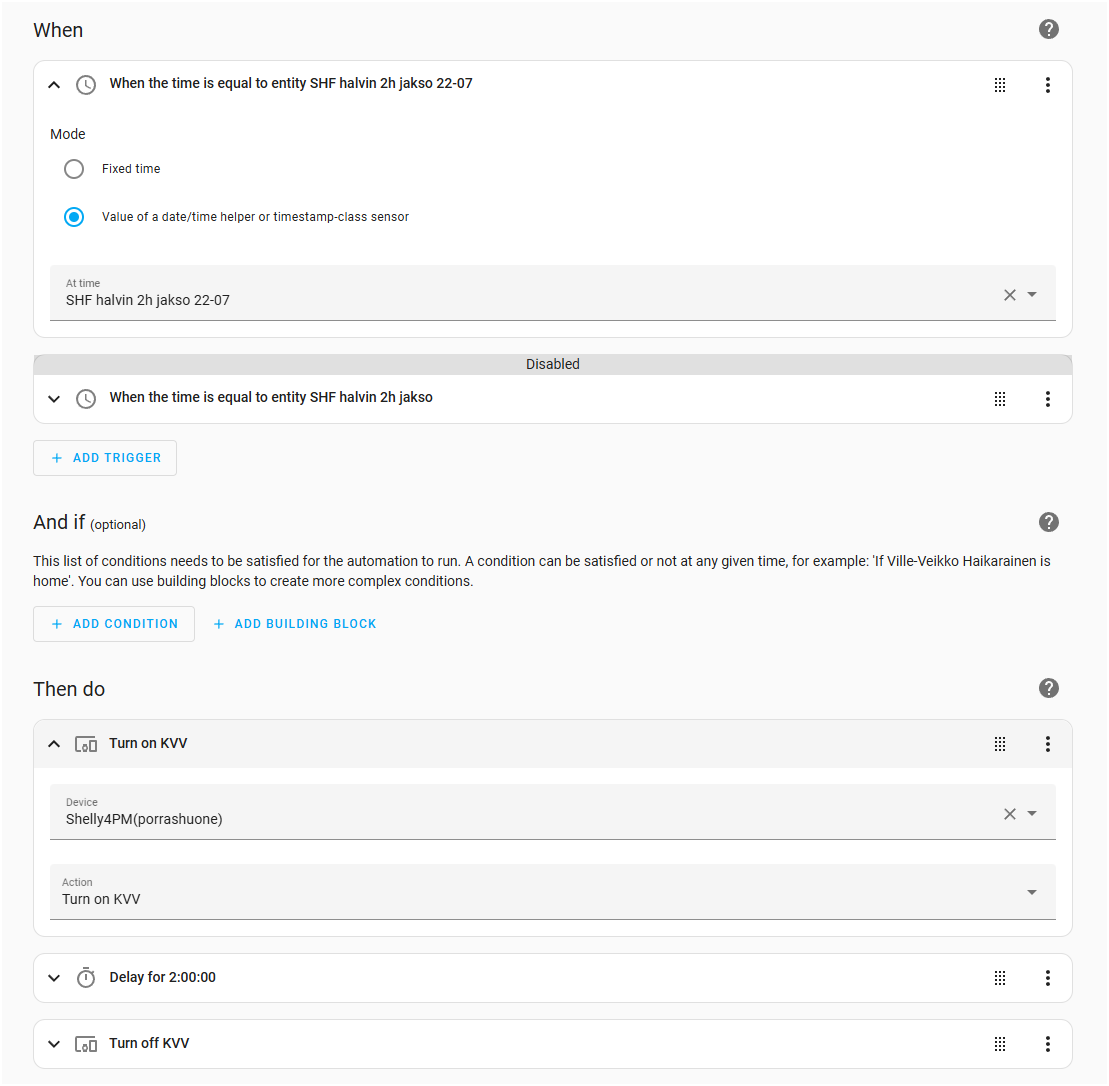Image resolution: width=1109 pixels, height=1086 pixels.
Task: Open three-dot menu for first trigger
Action: coord(1047,85)
